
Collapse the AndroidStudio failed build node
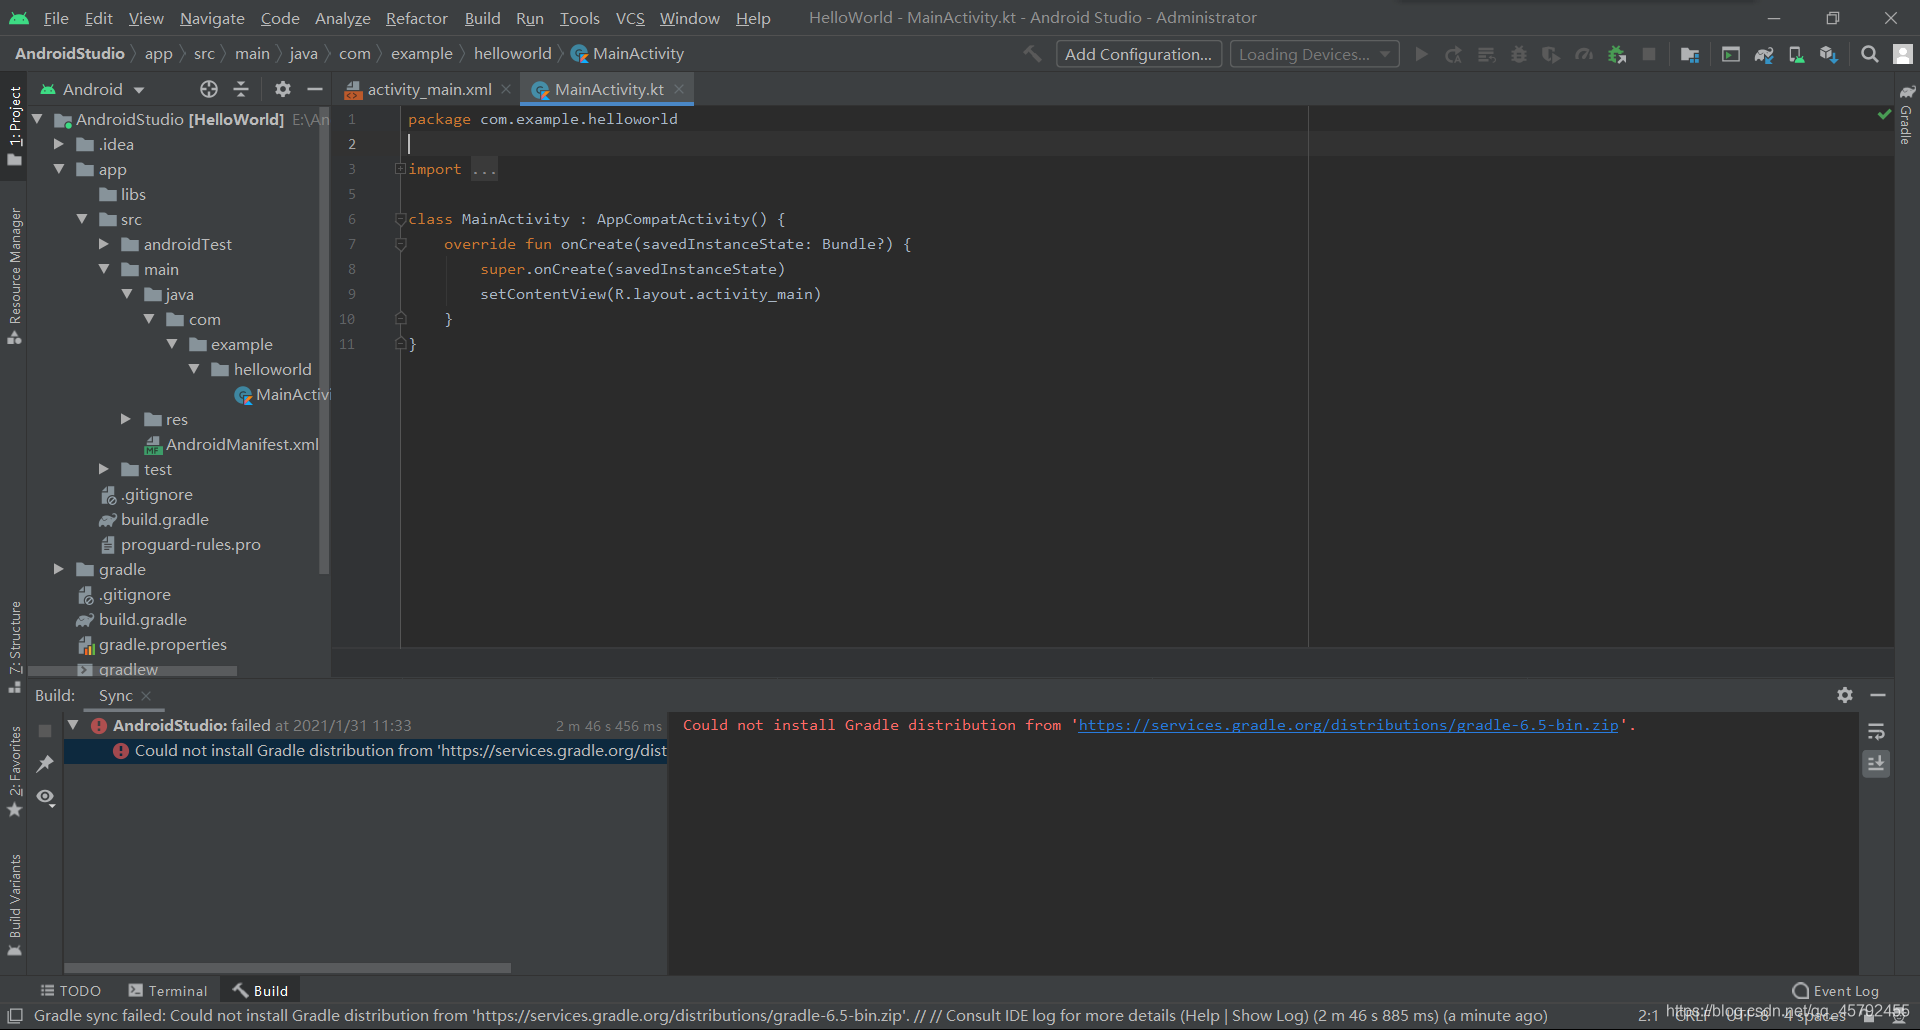coord(73,725)
